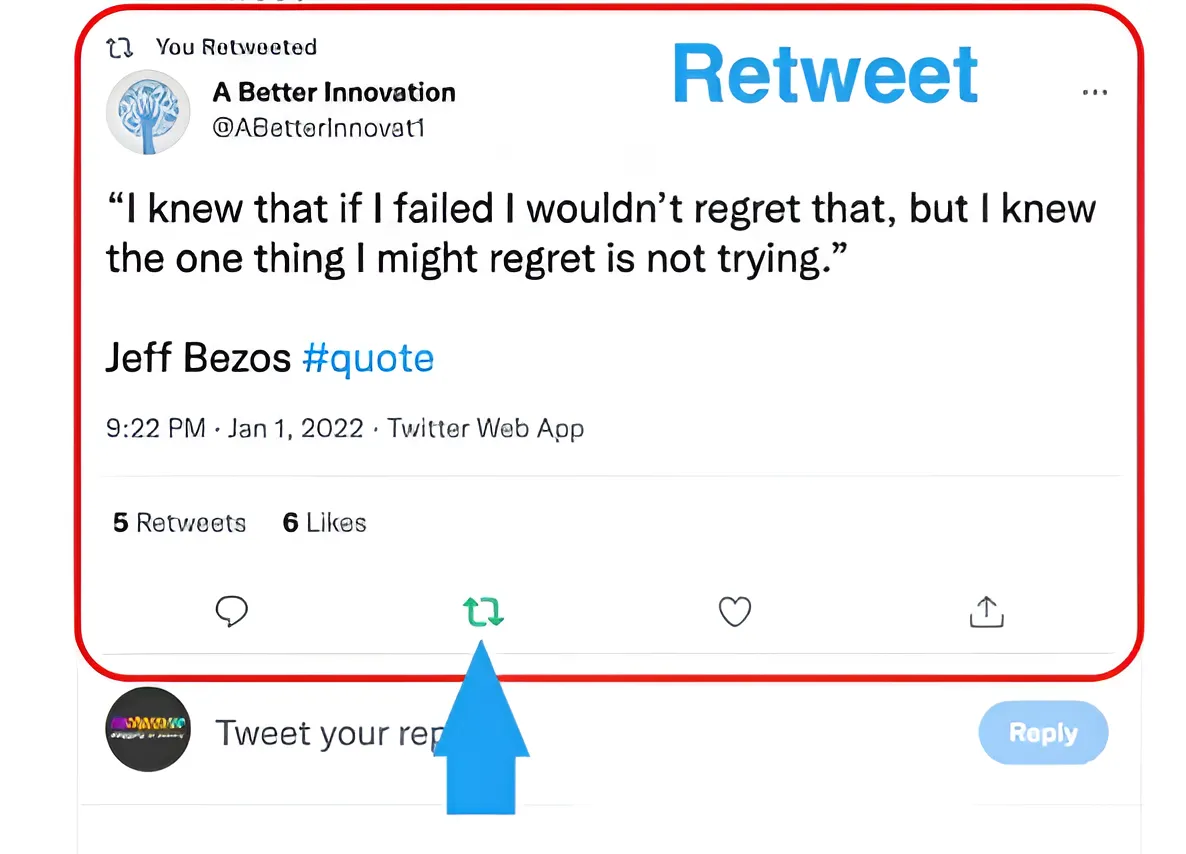The height and width of the screenshot is (854, 1186).
Task: View the 5 Retweets list
Action: pyautogui.click(x=180, y=523)
